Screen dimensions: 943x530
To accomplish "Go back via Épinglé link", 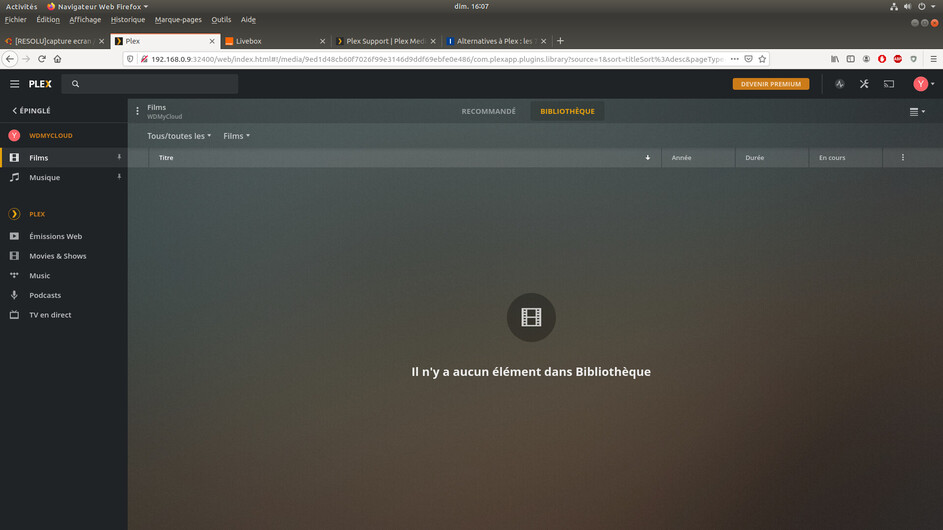I will [31, 111].
